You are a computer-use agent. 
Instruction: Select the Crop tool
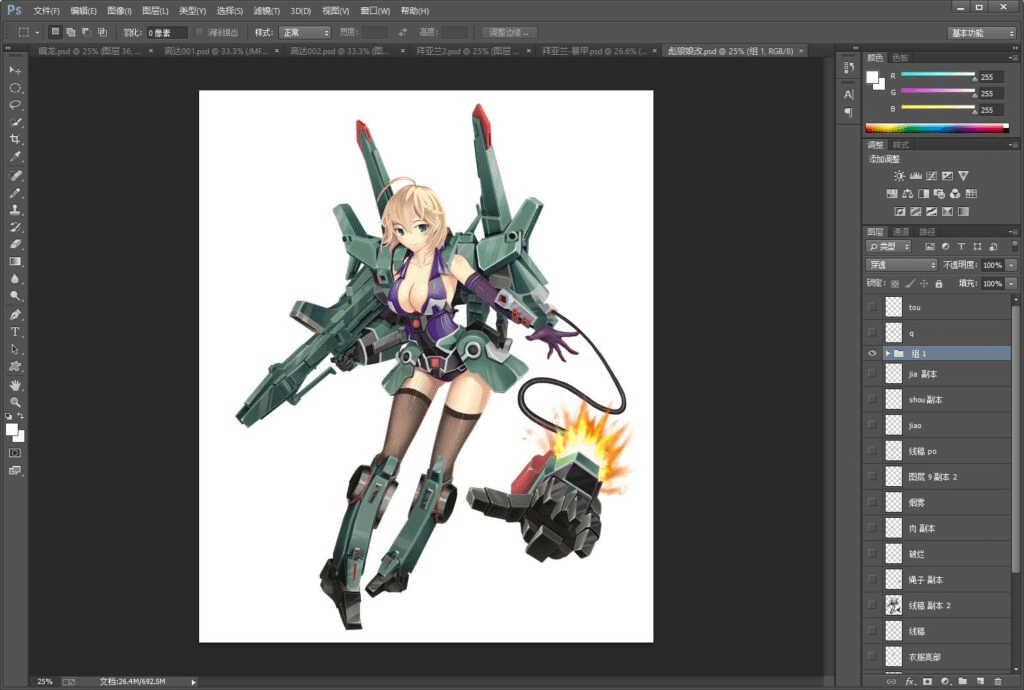(14, 139)
